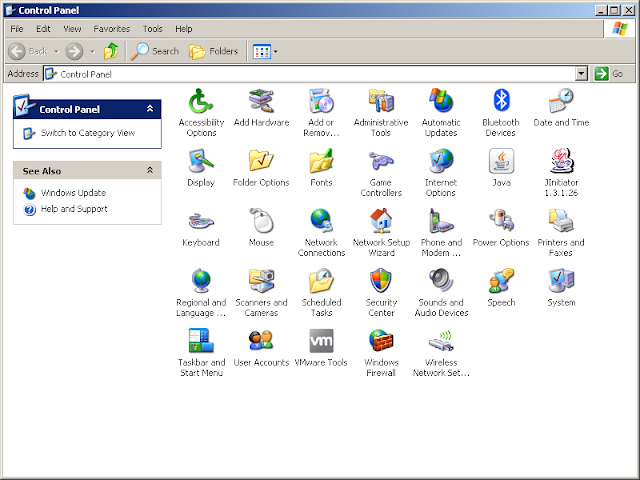Image resolution: width=640 pixels, height=480 pixels.
Task: Open Folder Options
Action: [261, 167]
